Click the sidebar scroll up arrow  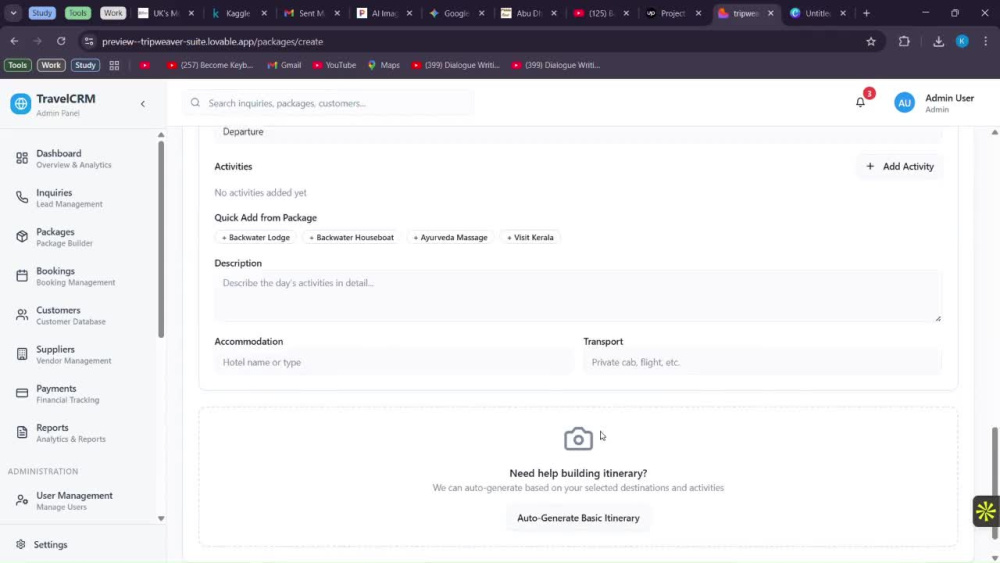161,135
